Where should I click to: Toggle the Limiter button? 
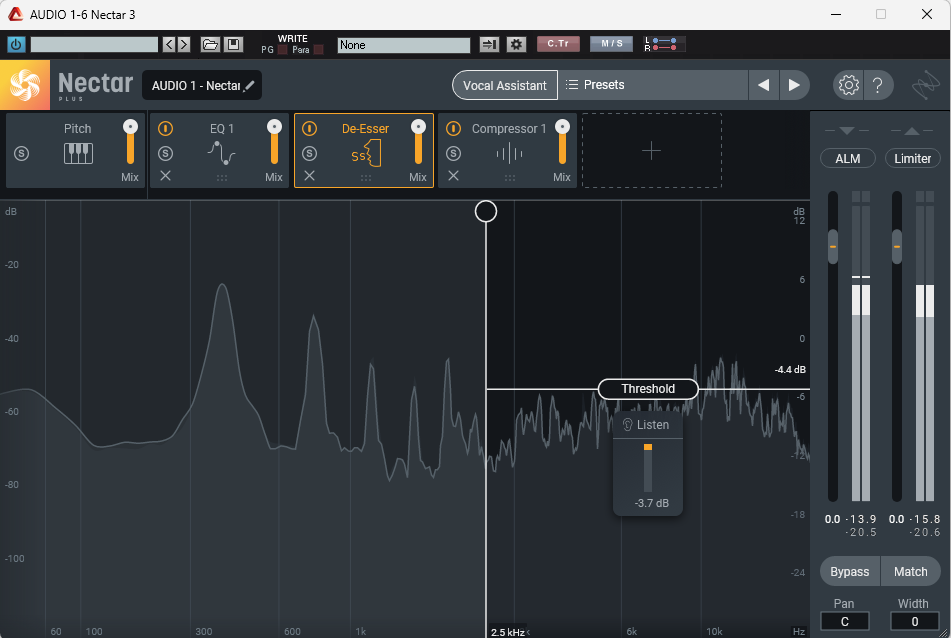click(x=912, y=158)
